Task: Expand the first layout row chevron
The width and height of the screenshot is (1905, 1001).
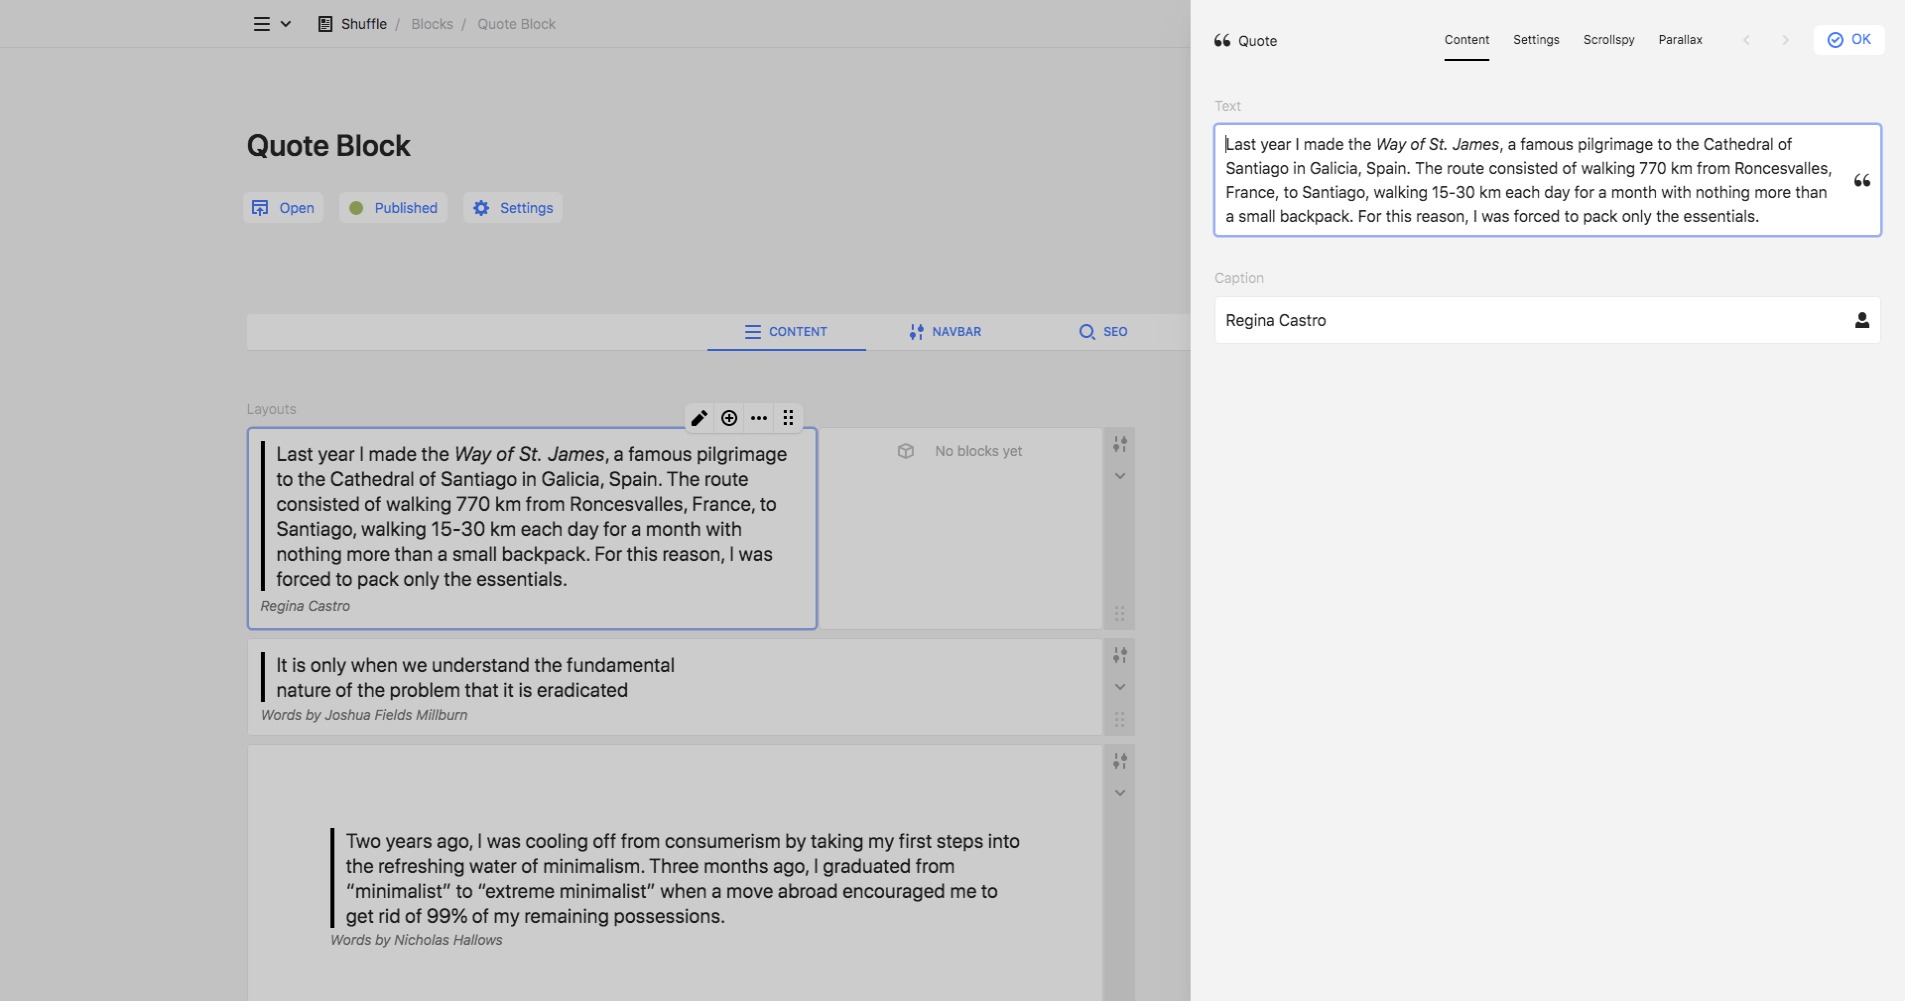Action: pos(1120,476)
